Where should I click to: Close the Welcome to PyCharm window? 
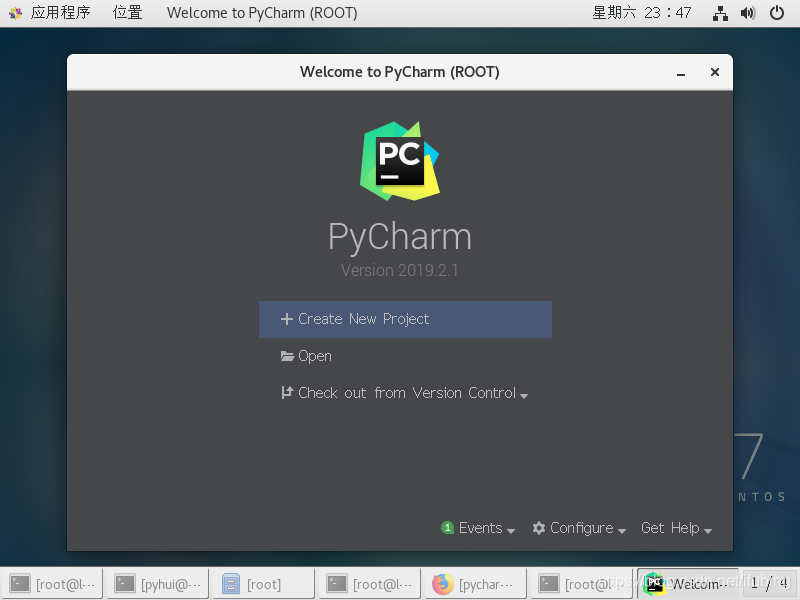[x=715, y=72]
